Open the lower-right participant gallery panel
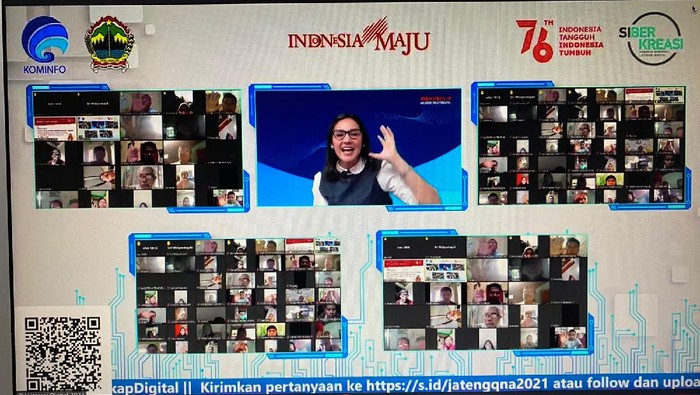This screenshot has height=395, width=700. pyautogui.click(x=485, y=292)
